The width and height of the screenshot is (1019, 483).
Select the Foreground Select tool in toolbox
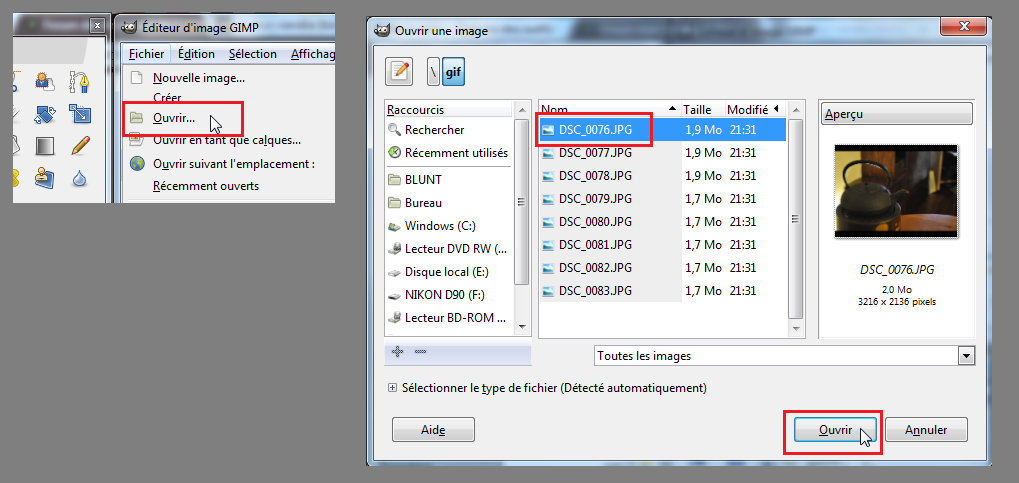(x=45, y=82)
